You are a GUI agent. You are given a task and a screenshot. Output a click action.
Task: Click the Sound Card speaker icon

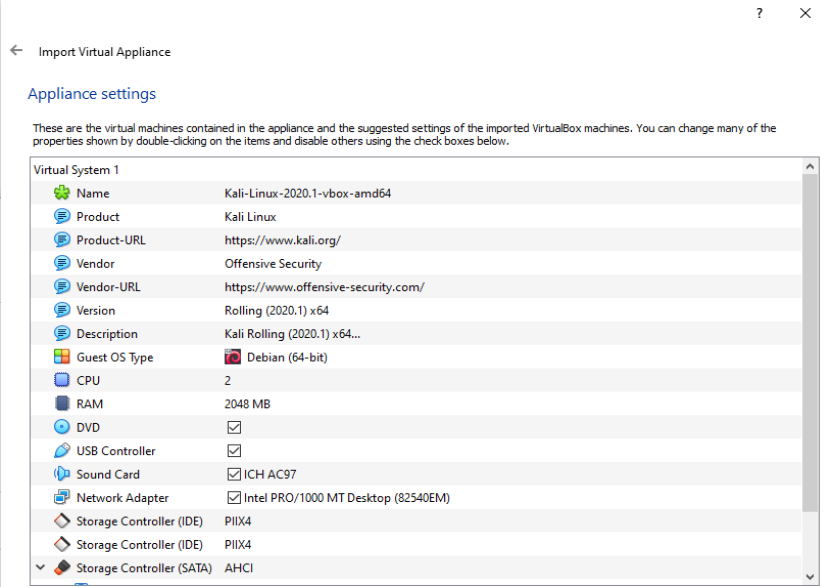pos(62,474)
